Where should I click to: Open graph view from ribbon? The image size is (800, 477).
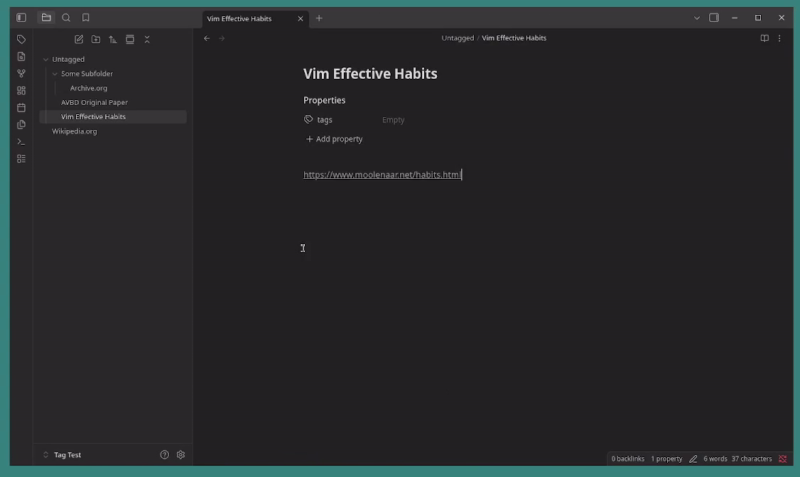click(21, 73)
